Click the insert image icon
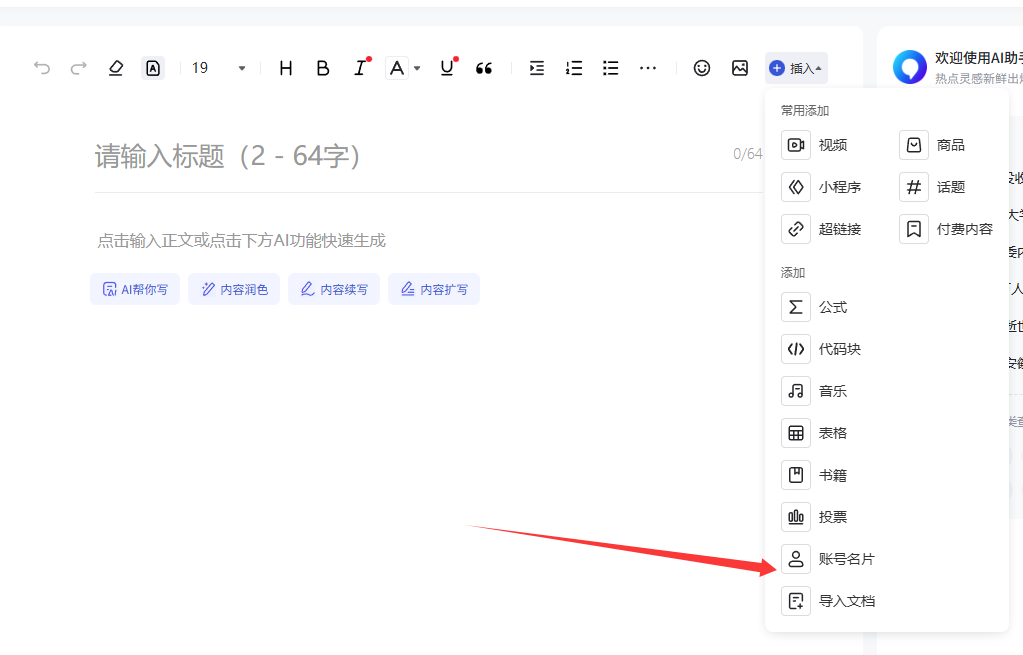The image size is (1023, 655). (x=740, y=68)
